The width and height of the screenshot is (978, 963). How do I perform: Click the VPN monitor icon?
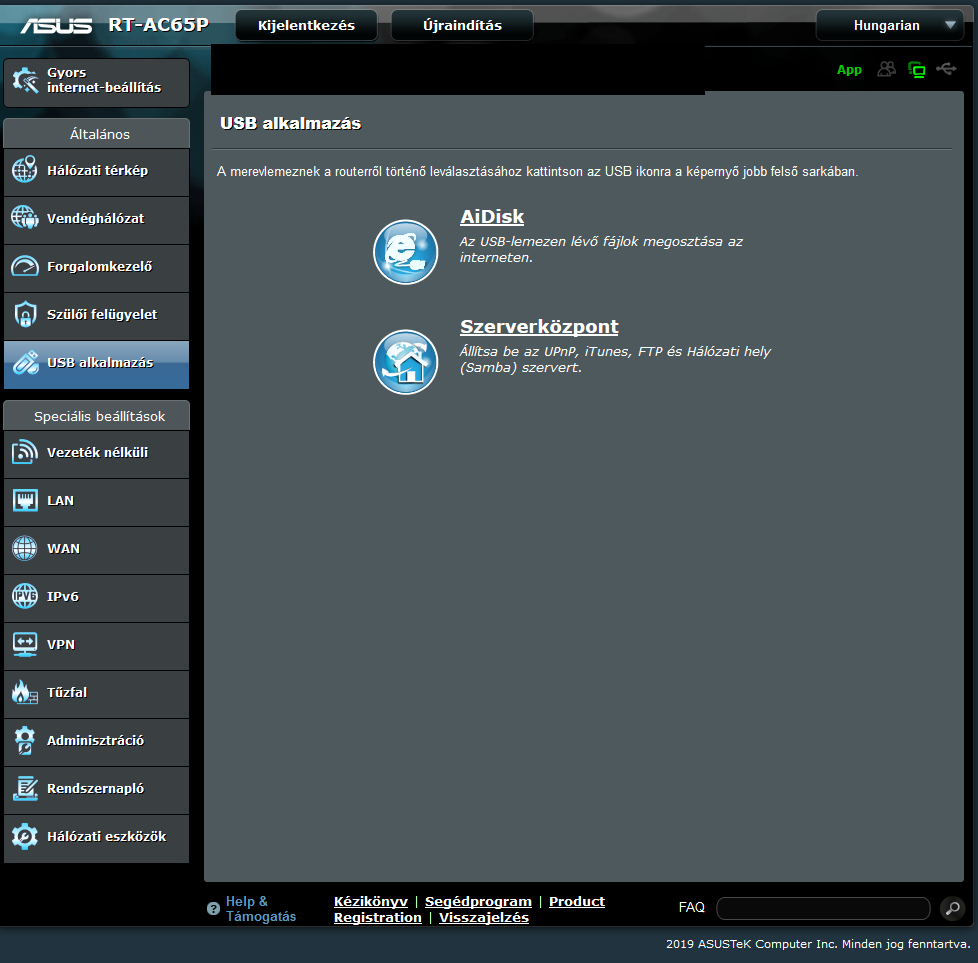click(25, 644)
